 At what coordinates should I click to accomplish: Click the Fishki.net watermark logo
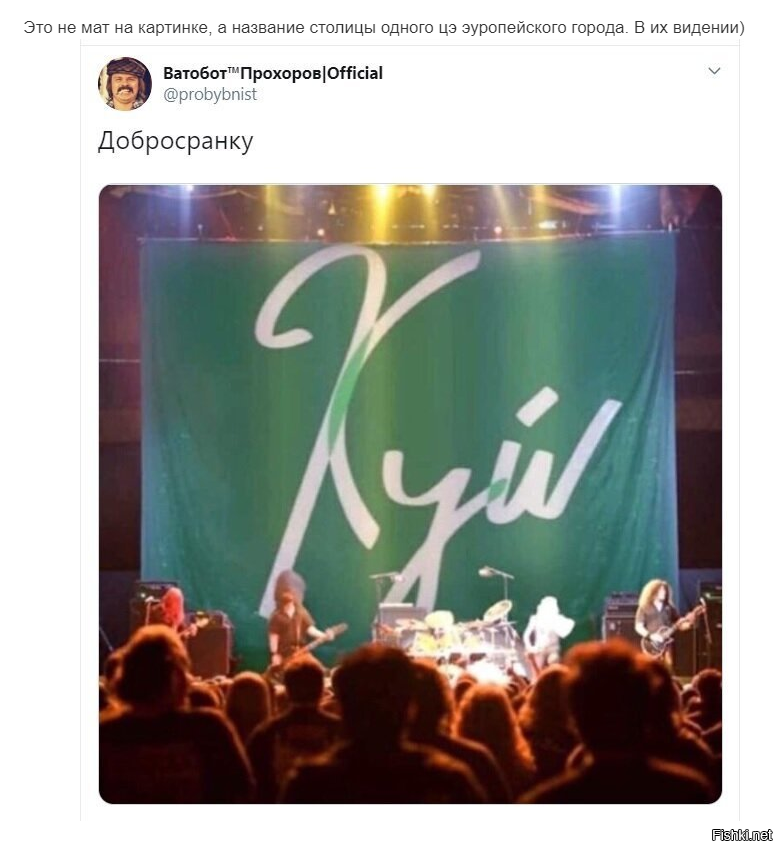(742, 835)
